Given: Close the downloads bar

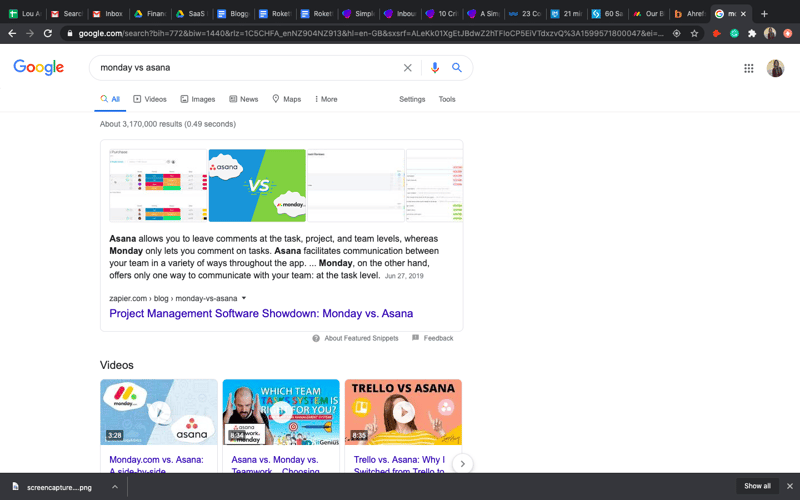Looking at the screenshot, I should pos(790,486).
